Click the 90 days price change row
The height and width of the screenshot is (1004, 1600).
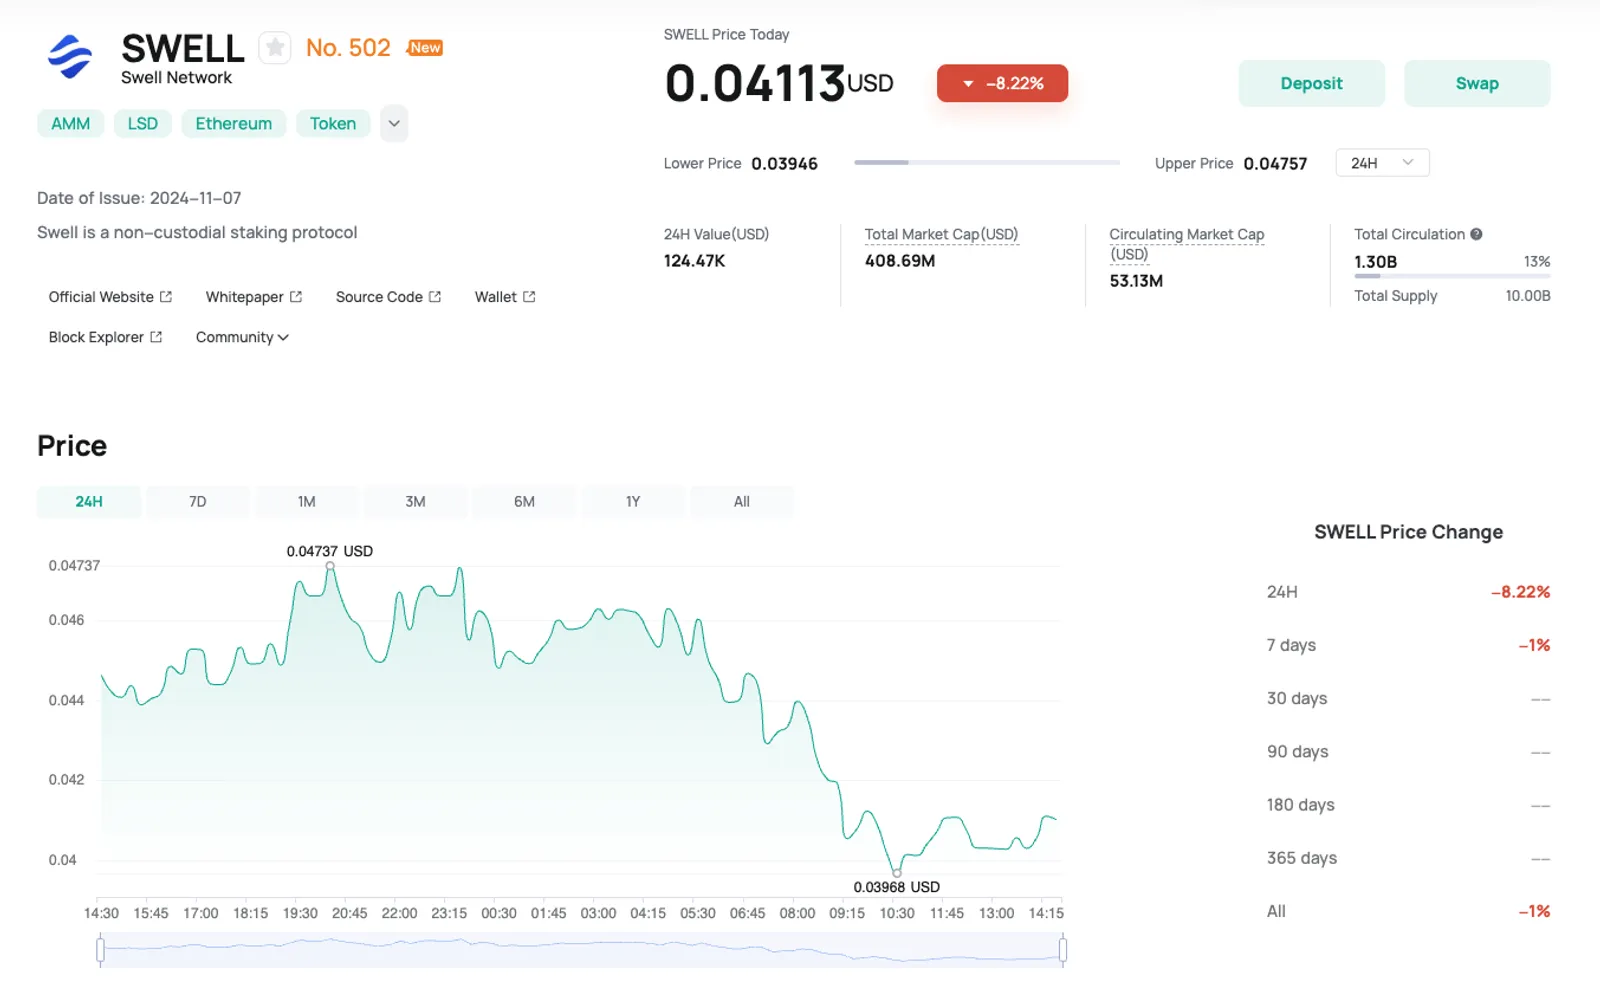[x=1408, y=752]
